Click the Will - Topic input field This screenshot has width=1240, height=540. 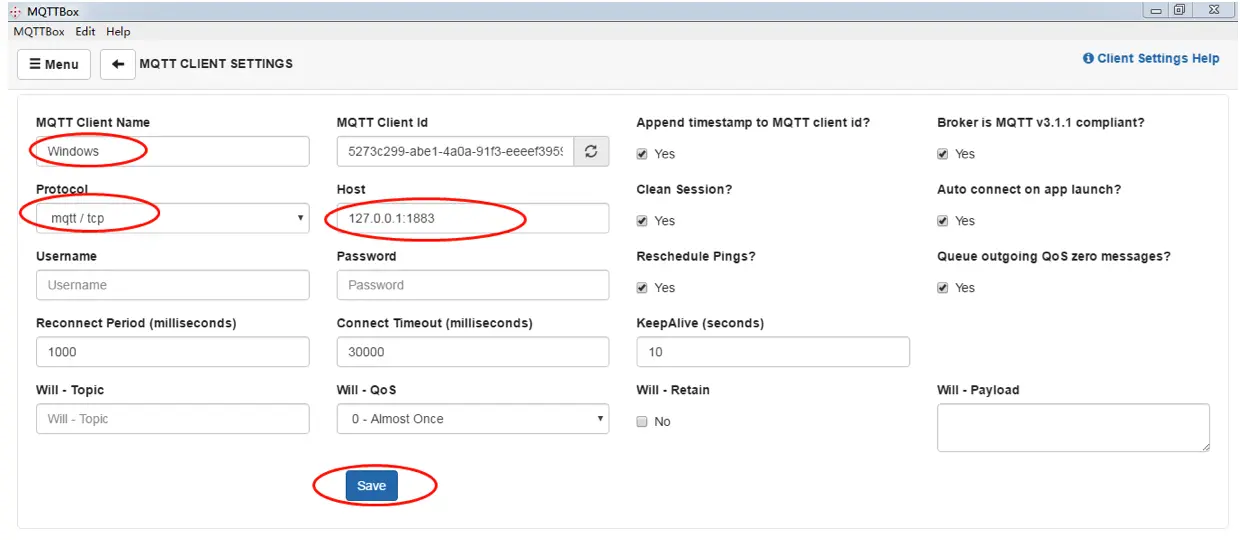[x=173, y=419]
